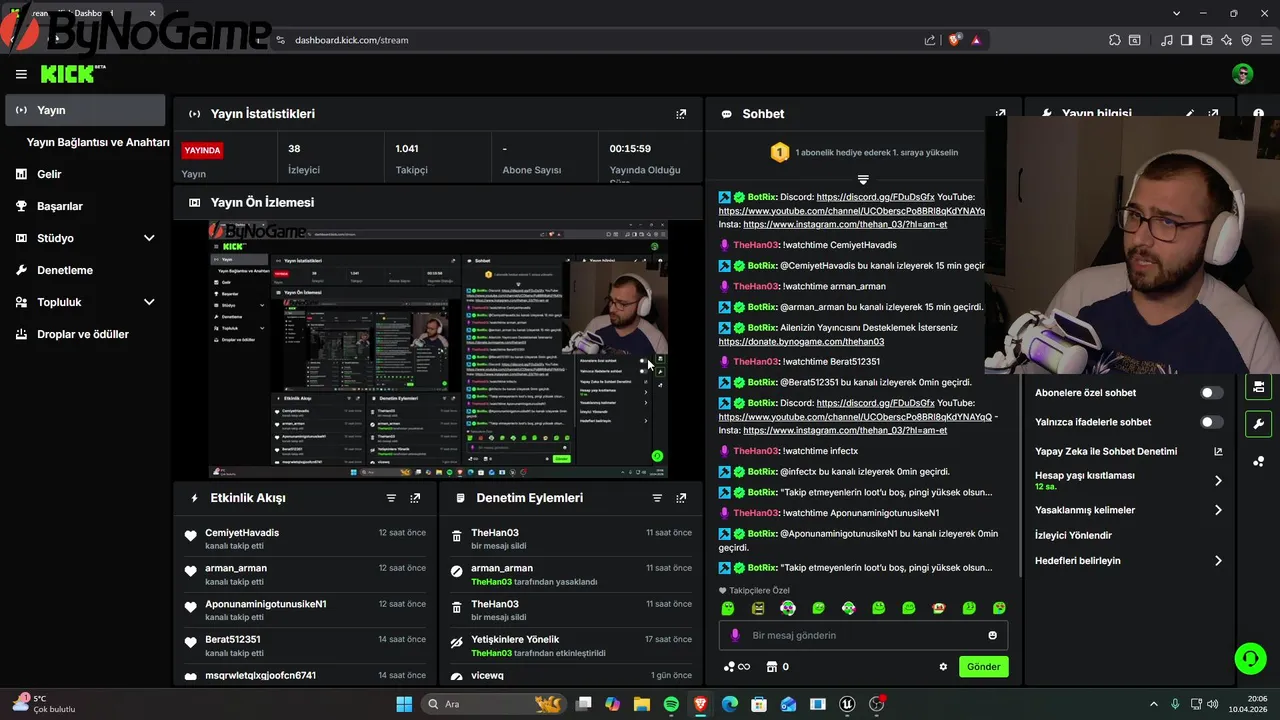Image resolution: width=1280 pixels, height=720 pixels.
Task: Open Yayın Bağlantısı ve Anahtarı page
Action: tap(98, 142)
